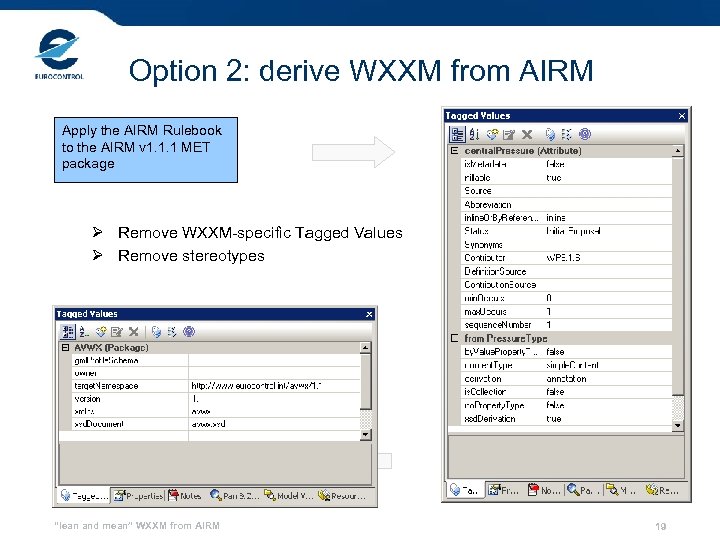Click the default tag types icon in the left Tagged Values toolbar
720x540 pixels.
pyautogui.click(x=156, y=332)
